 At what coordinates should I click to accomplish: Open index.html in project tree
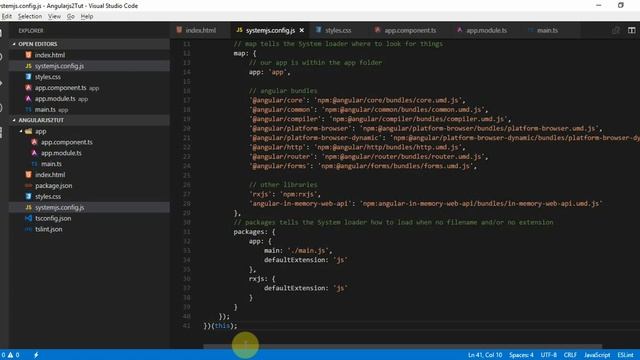click(50, 175)
